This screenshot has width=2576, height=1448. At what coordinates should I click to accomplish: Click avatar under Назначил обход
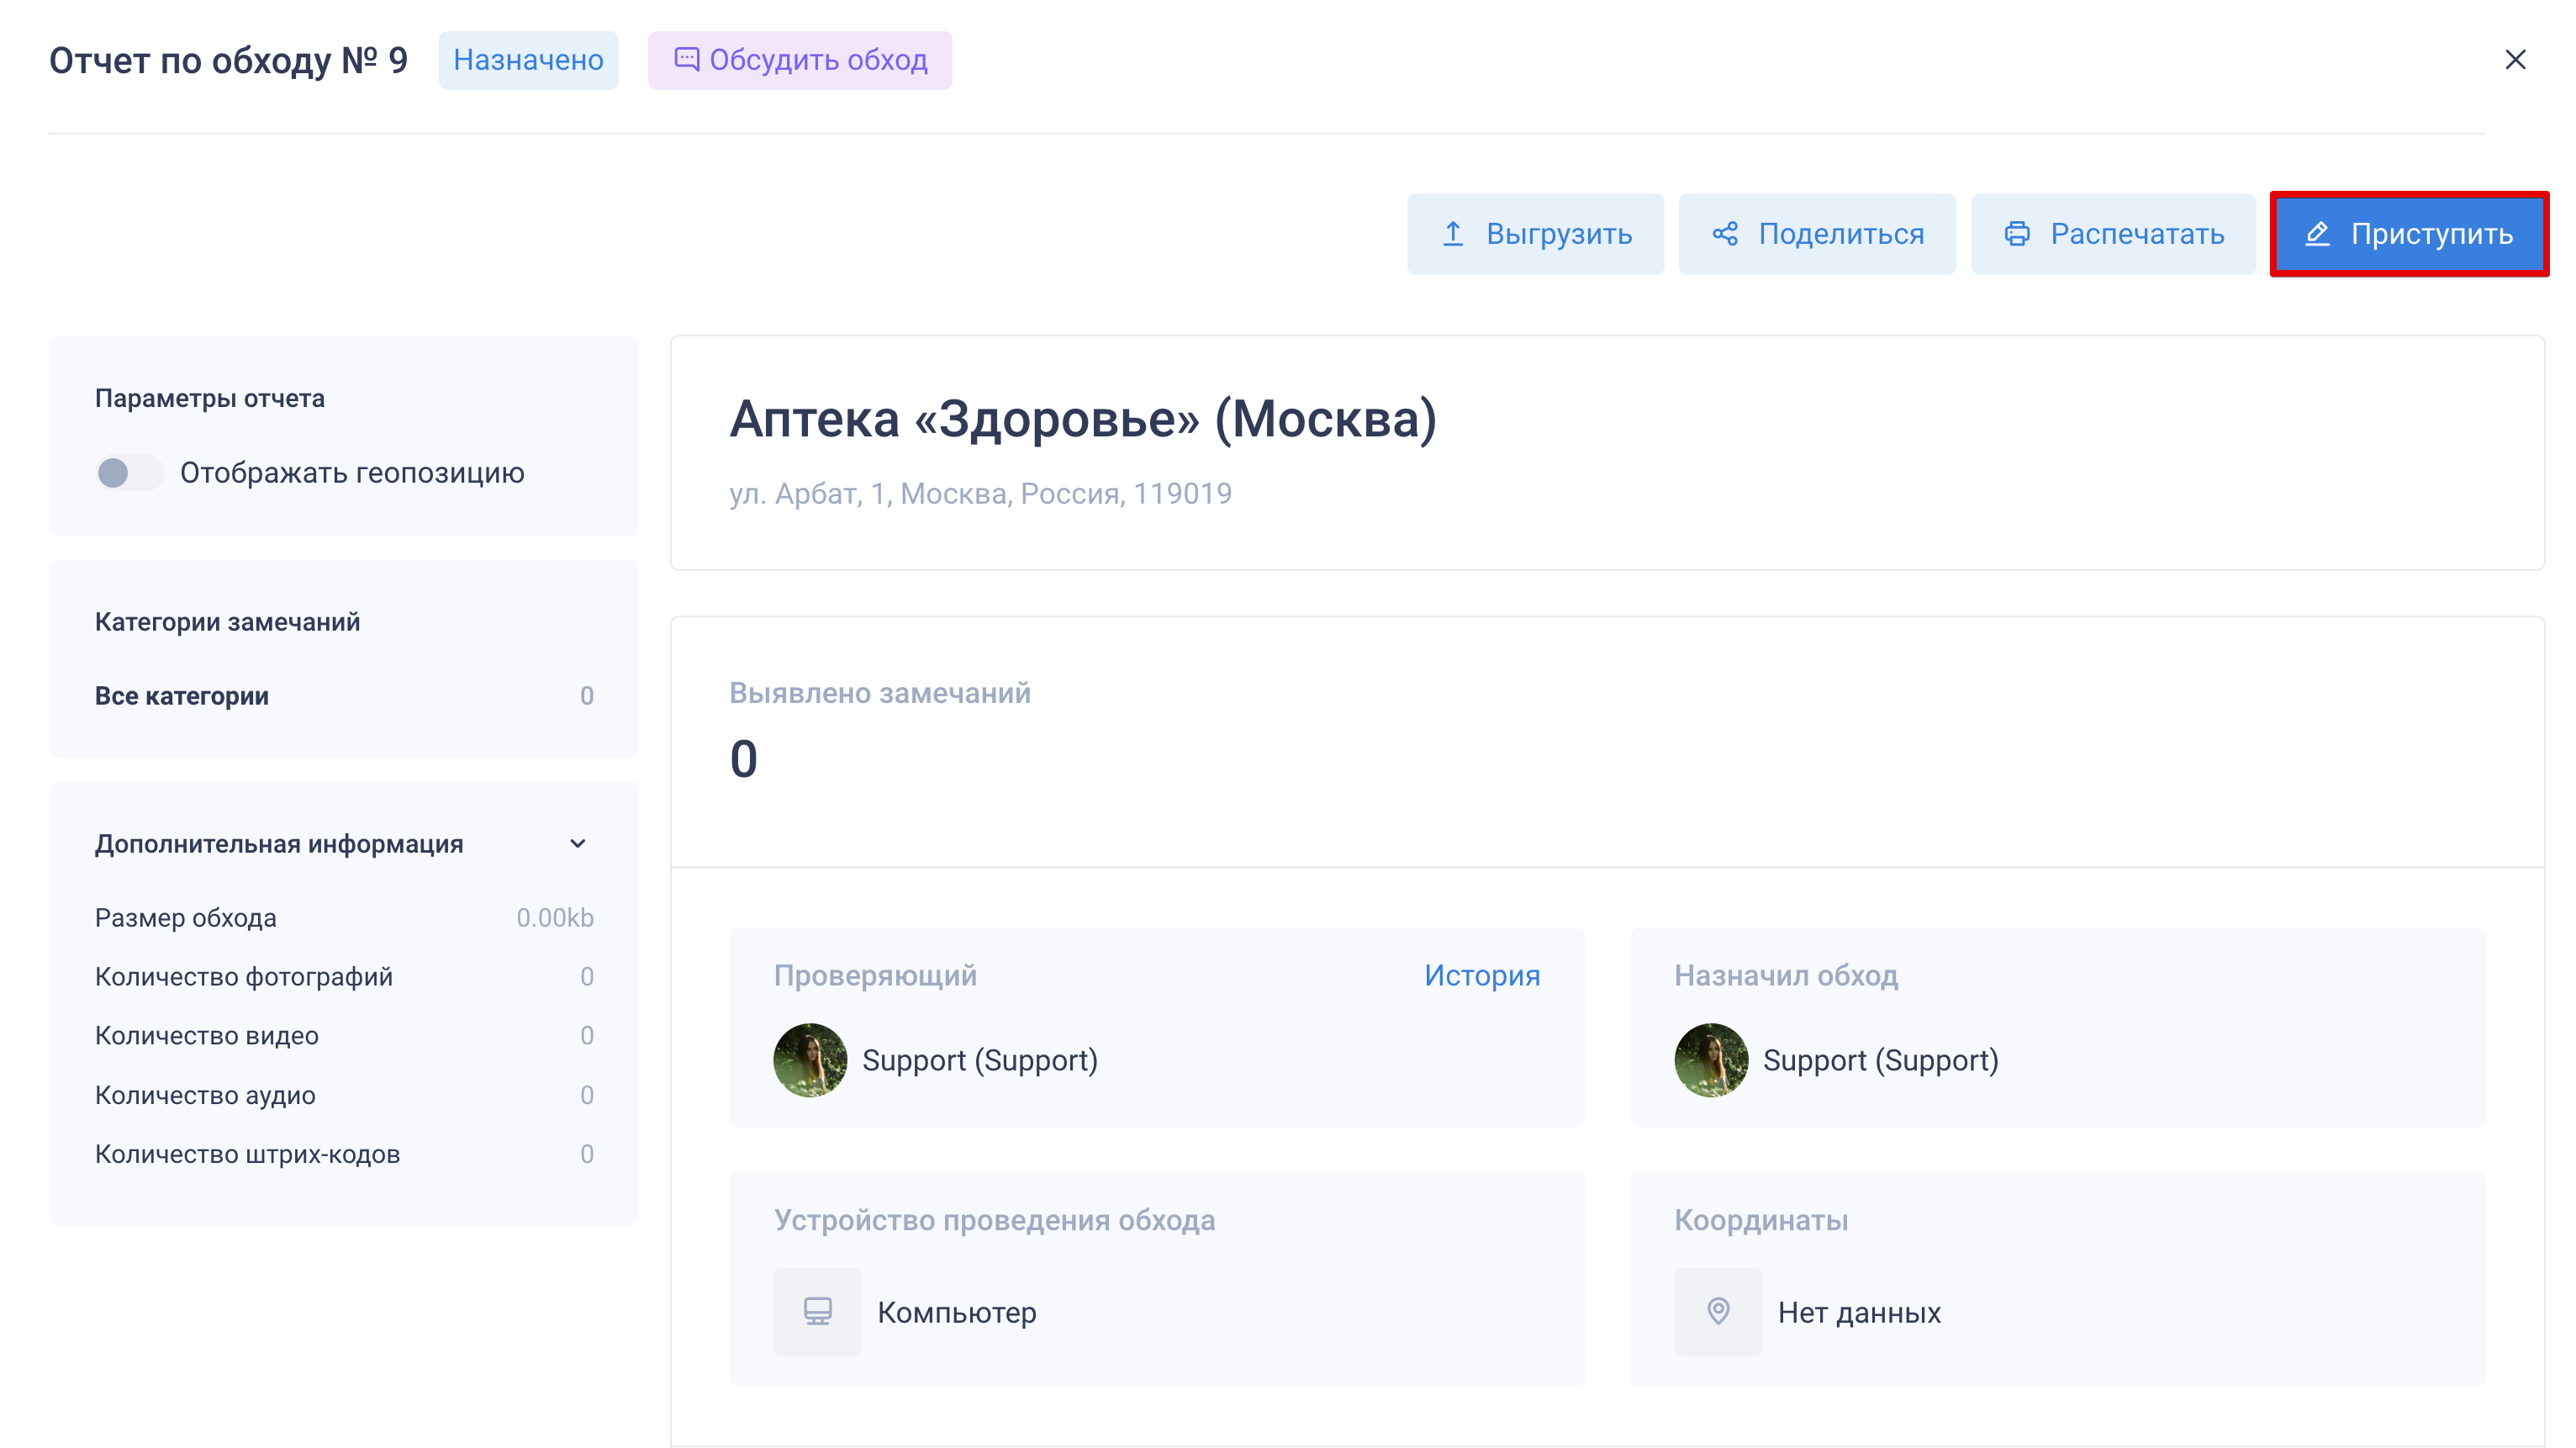pyautogui.click(x=1711, y=1060)
